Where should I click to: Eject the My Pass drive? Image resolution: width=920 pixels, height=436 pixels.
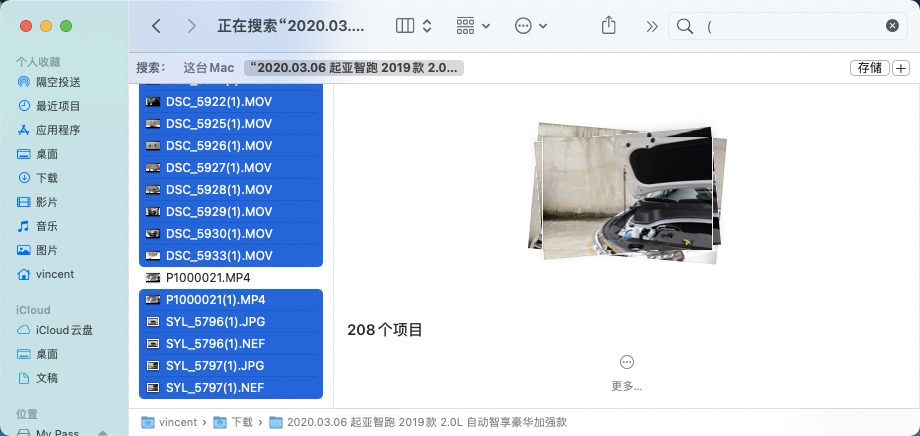(103, 433)
